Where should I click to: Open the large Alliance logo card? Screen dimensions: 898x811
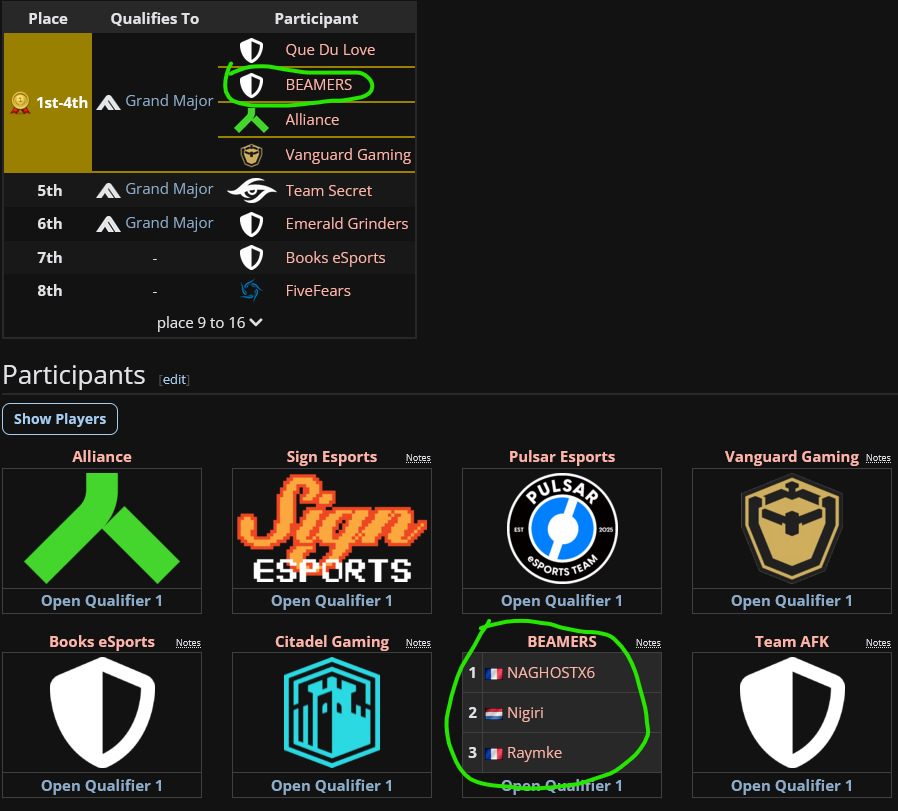pos(102,528)
